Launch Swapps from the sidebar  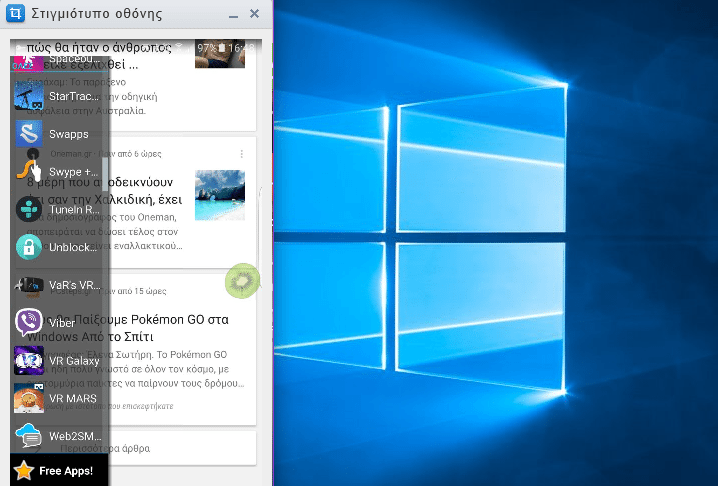click(x=29, y=133)
